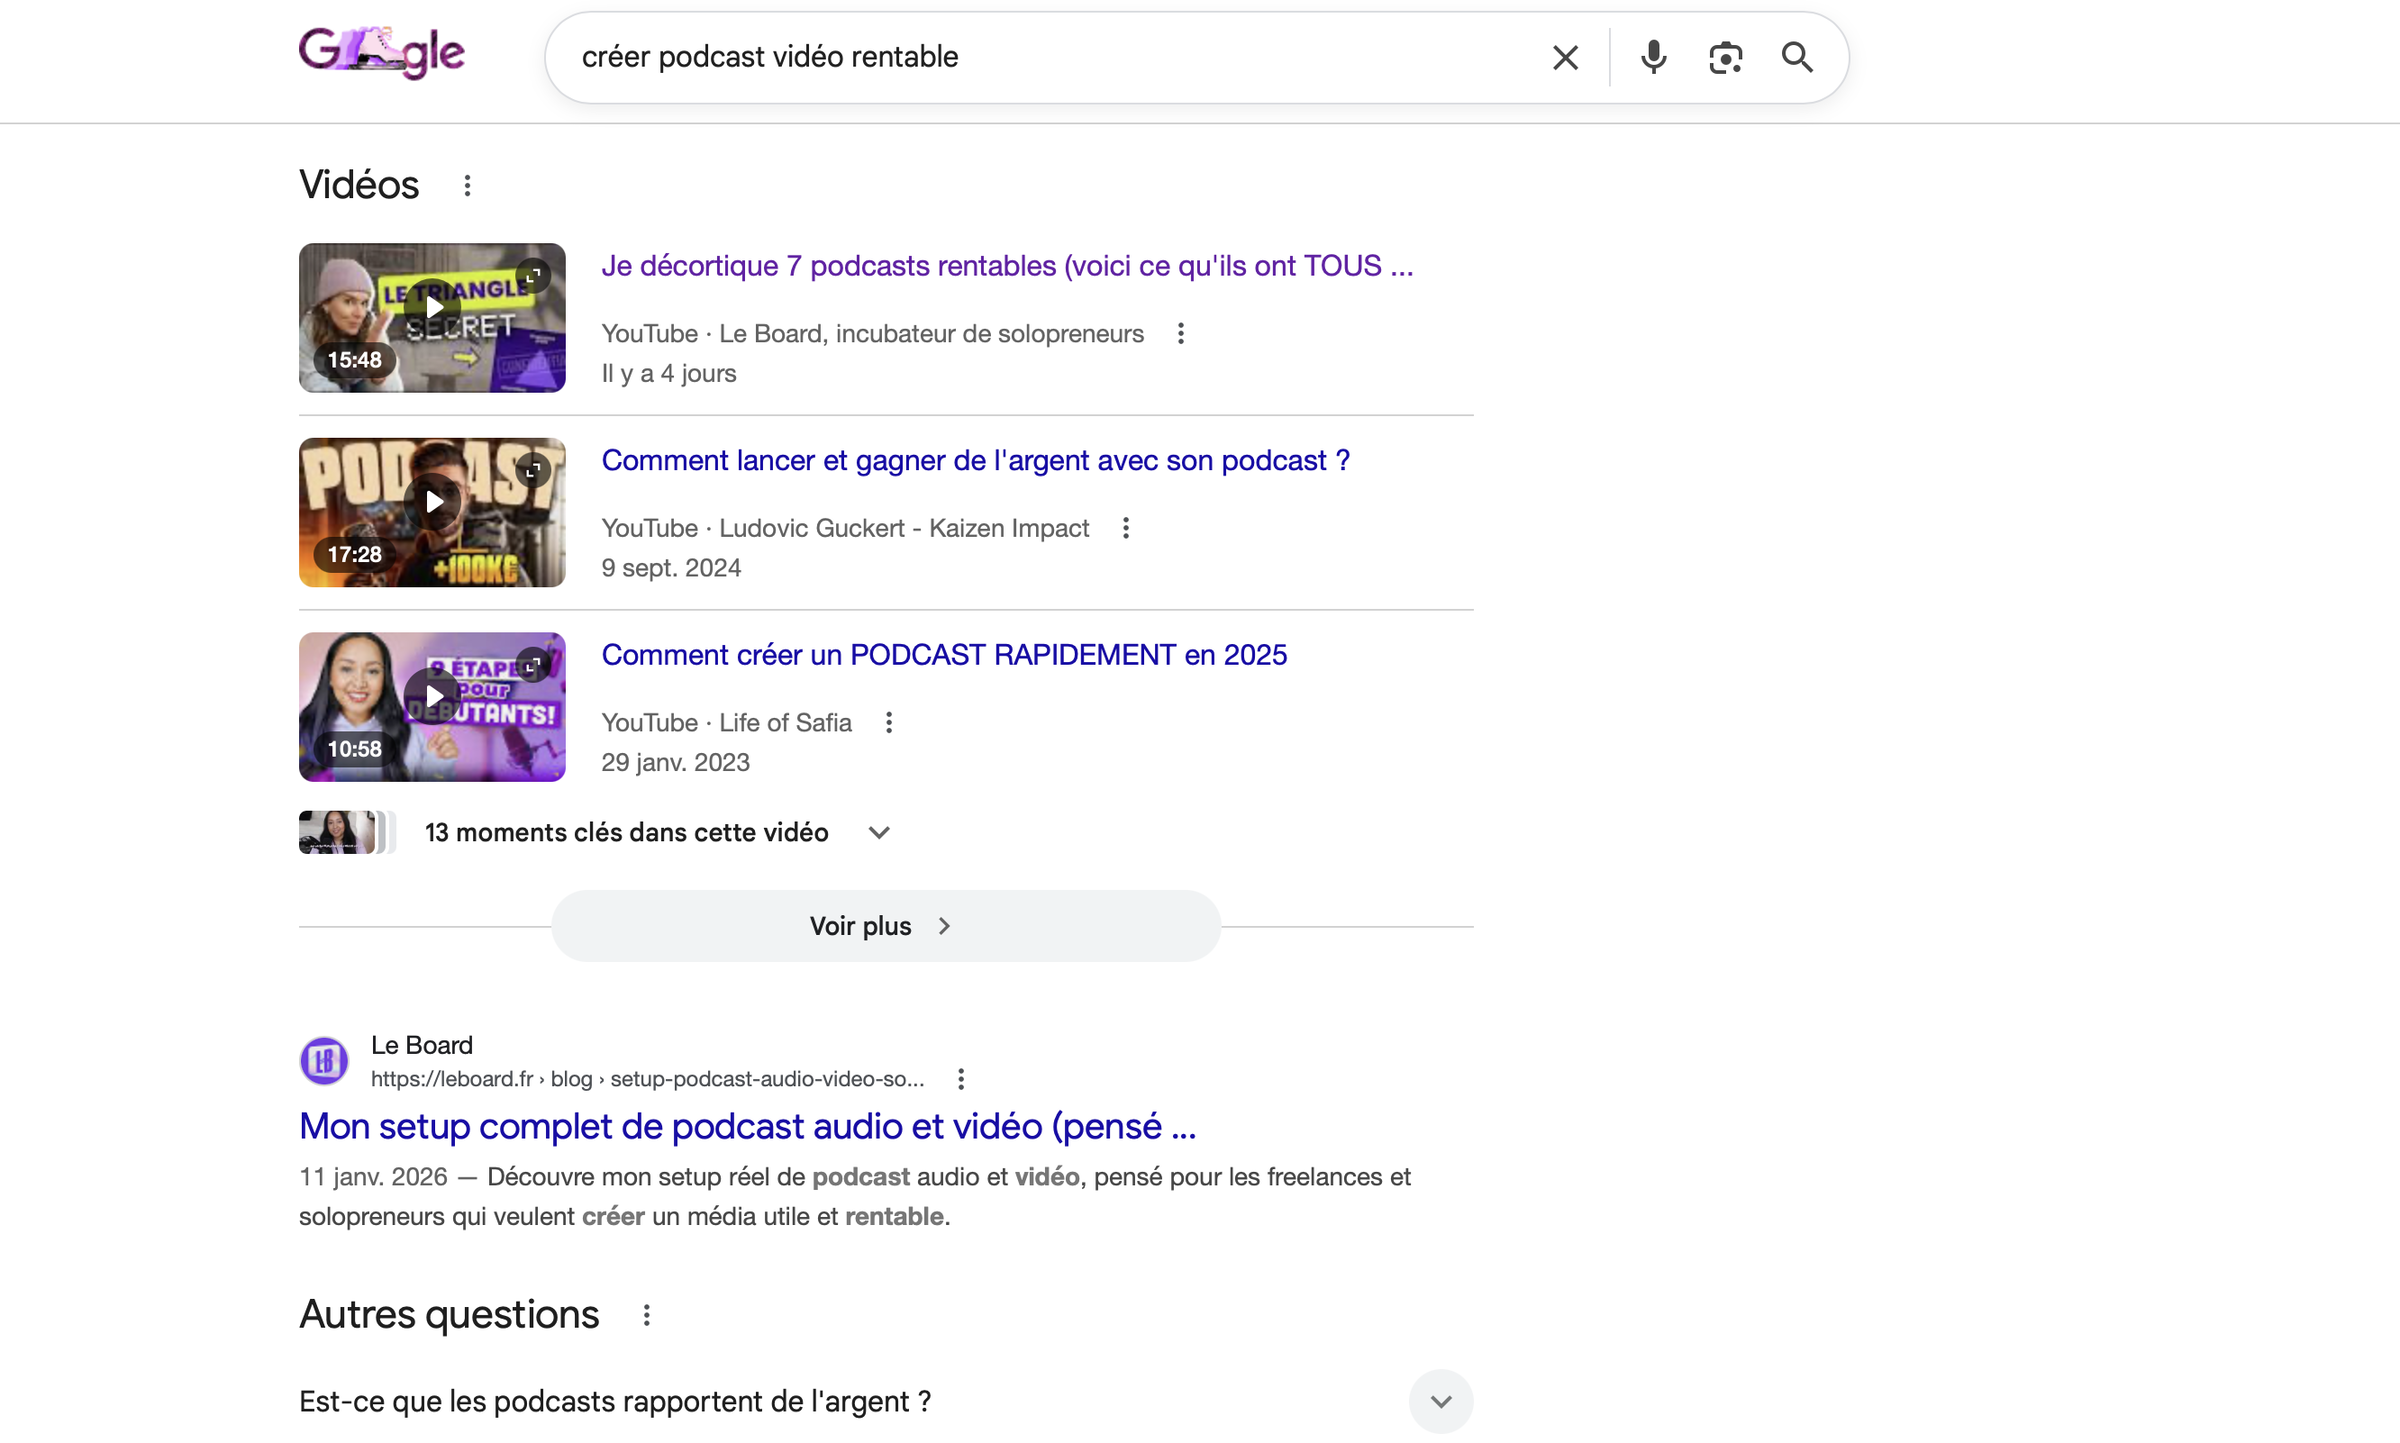Submit the search with the magnifier icon
2400x1443 pixels.
(1797, 57)
